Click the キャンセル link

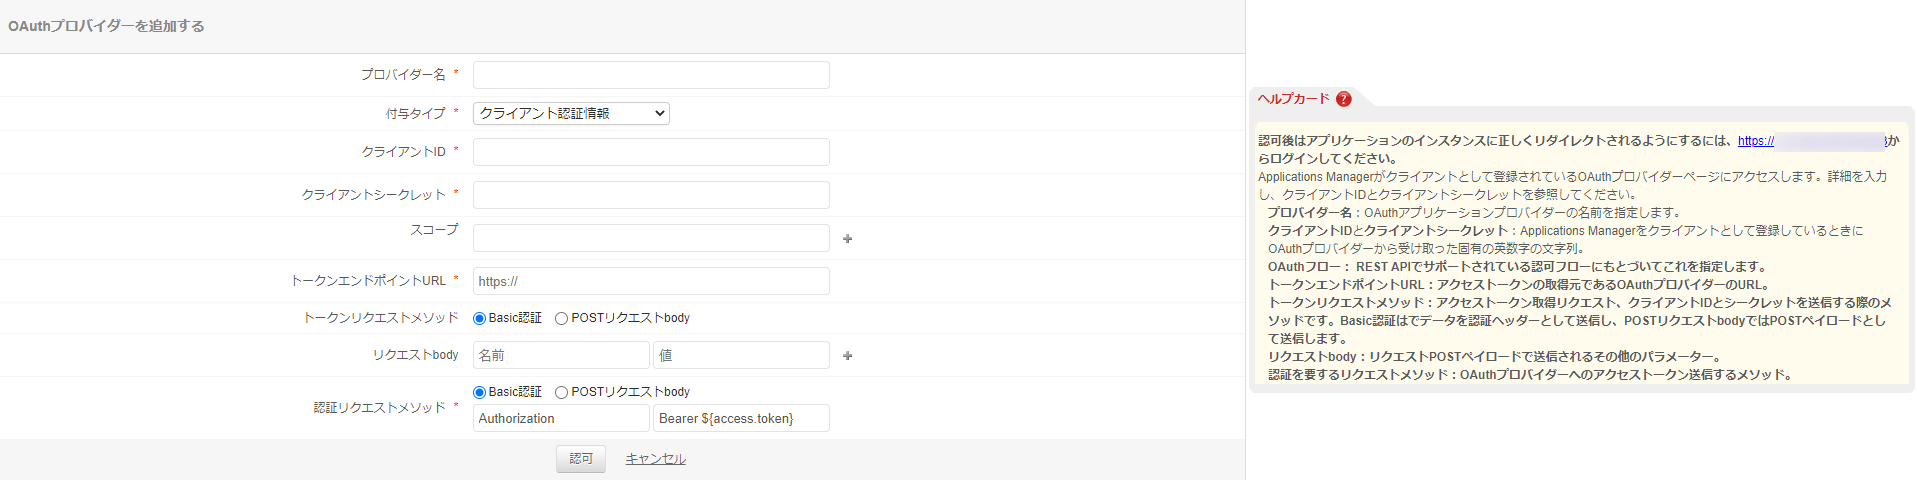655,459
